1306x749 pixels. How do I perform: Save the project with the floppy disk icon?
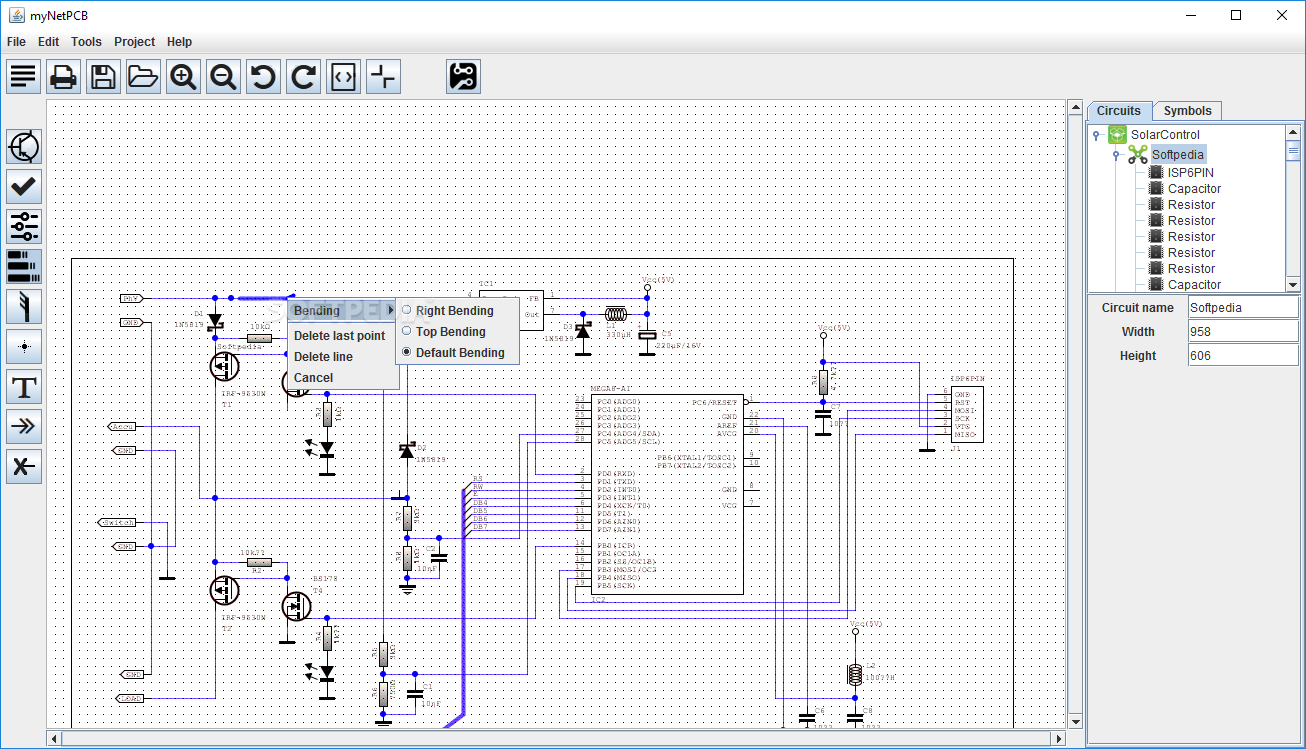point(103,76)
